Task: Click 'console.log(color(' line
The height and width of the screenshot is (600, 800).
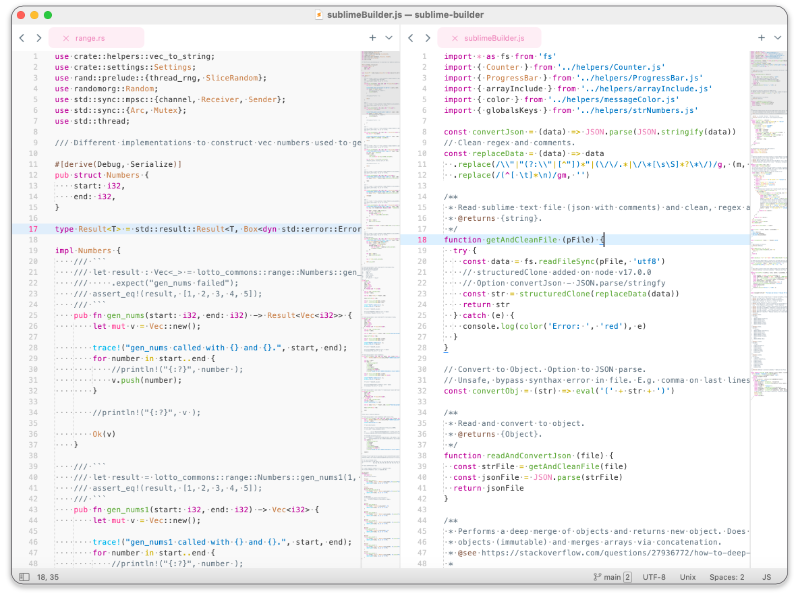Action: [x=554, y=326]
